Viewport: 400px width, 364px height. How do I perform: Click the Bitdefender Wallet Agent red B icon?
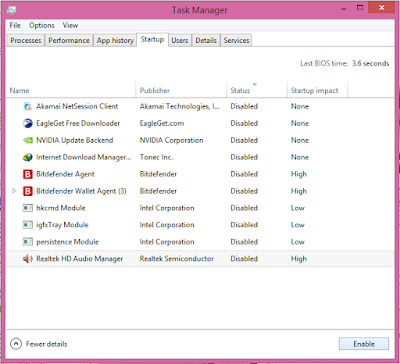(28, 191)
